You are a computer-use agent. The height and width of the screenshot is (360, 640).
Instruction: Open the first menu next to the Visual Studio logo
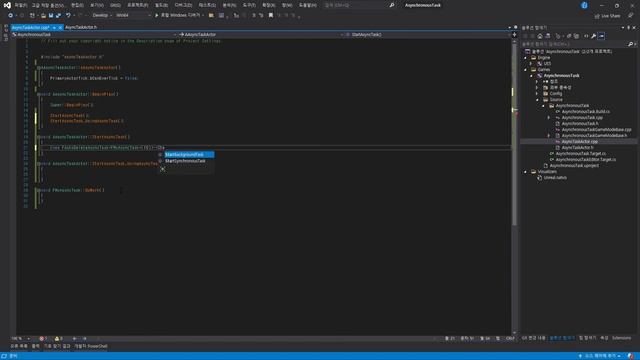pyautogui.click(x=20, y=5)
